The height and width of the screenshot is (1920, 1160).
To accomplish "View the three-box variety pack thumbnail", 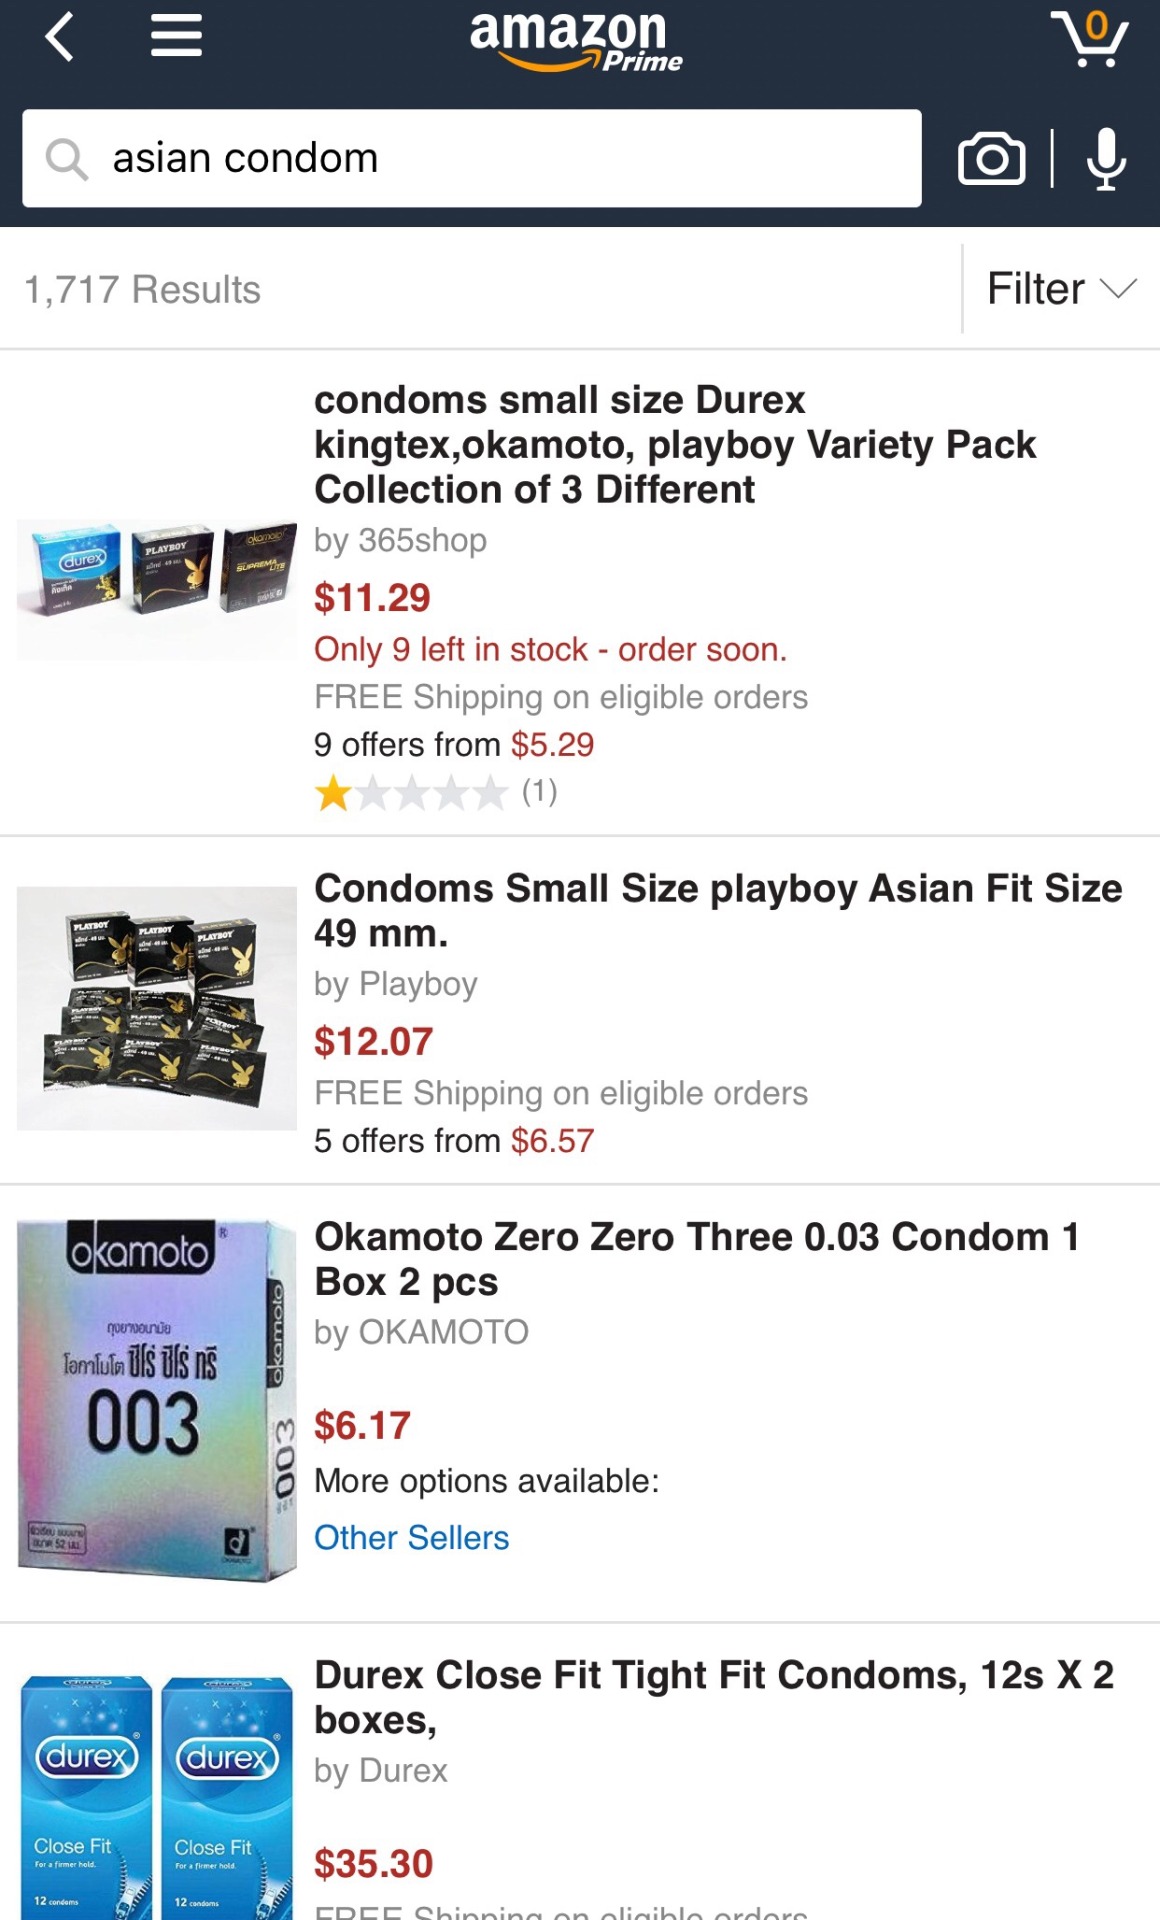I will tap(157, 588).
